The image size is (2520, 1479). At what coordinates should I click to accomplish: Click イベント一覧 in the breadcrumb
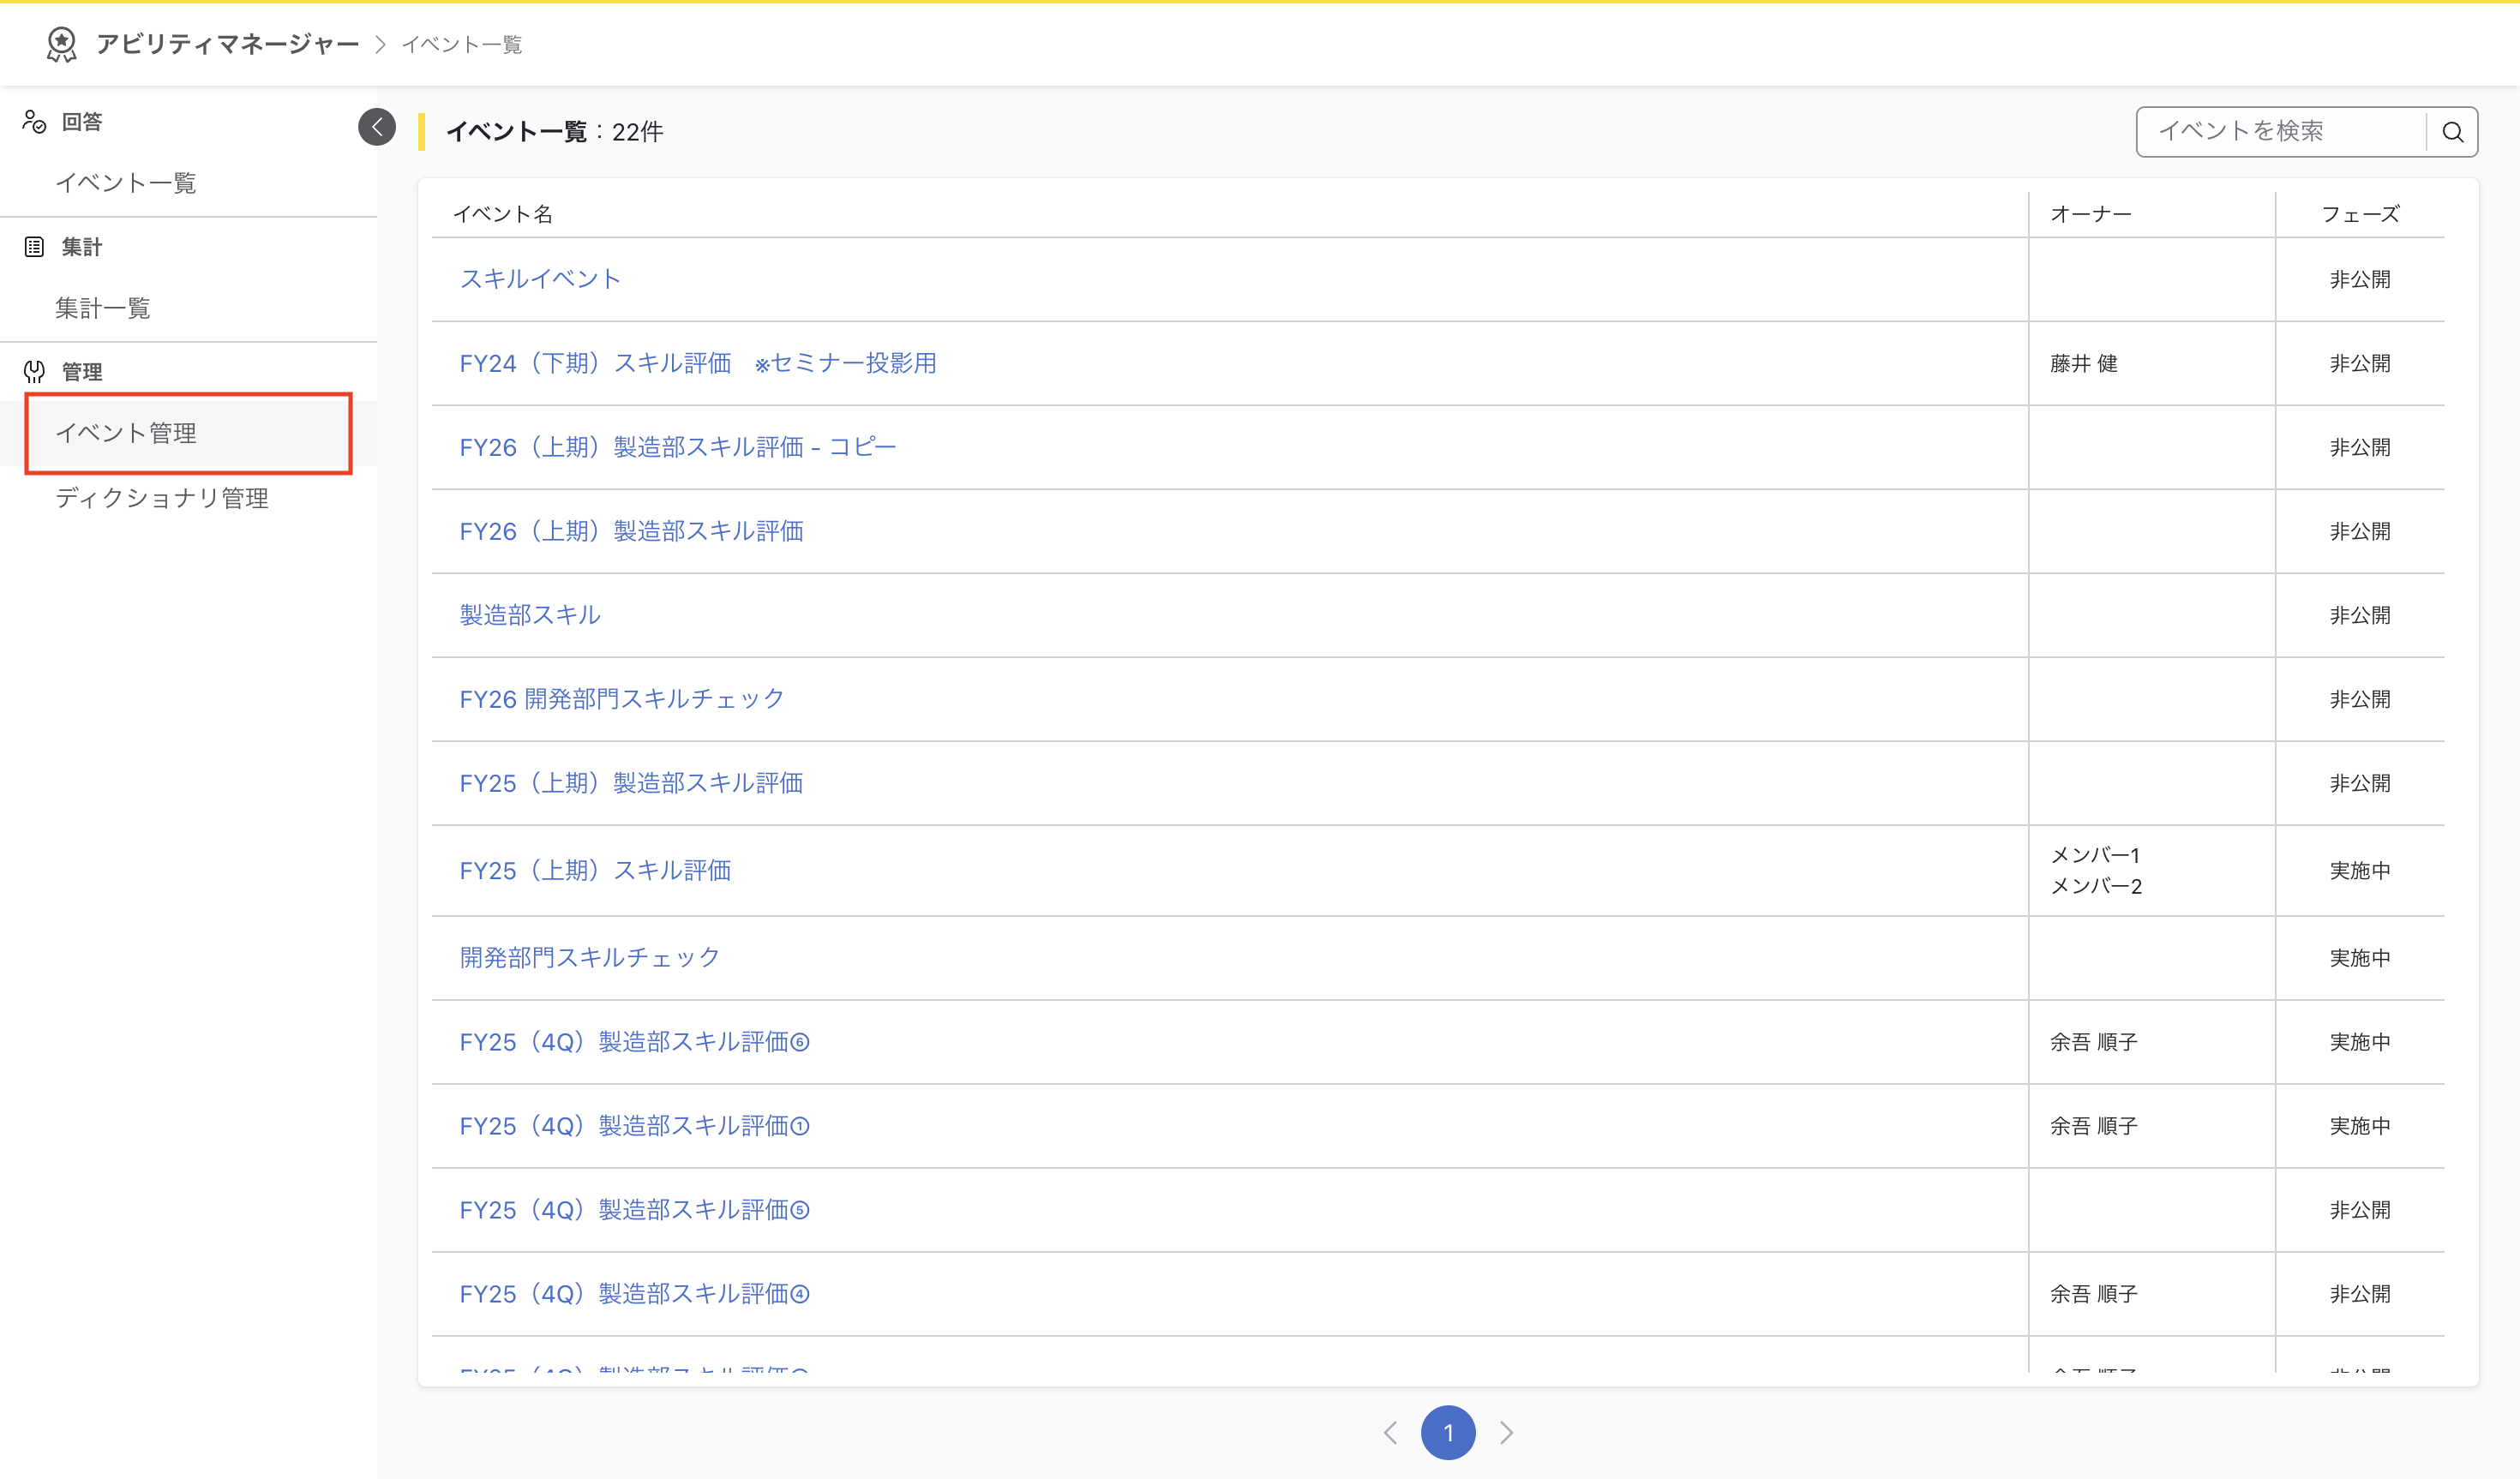click(462, 44)
